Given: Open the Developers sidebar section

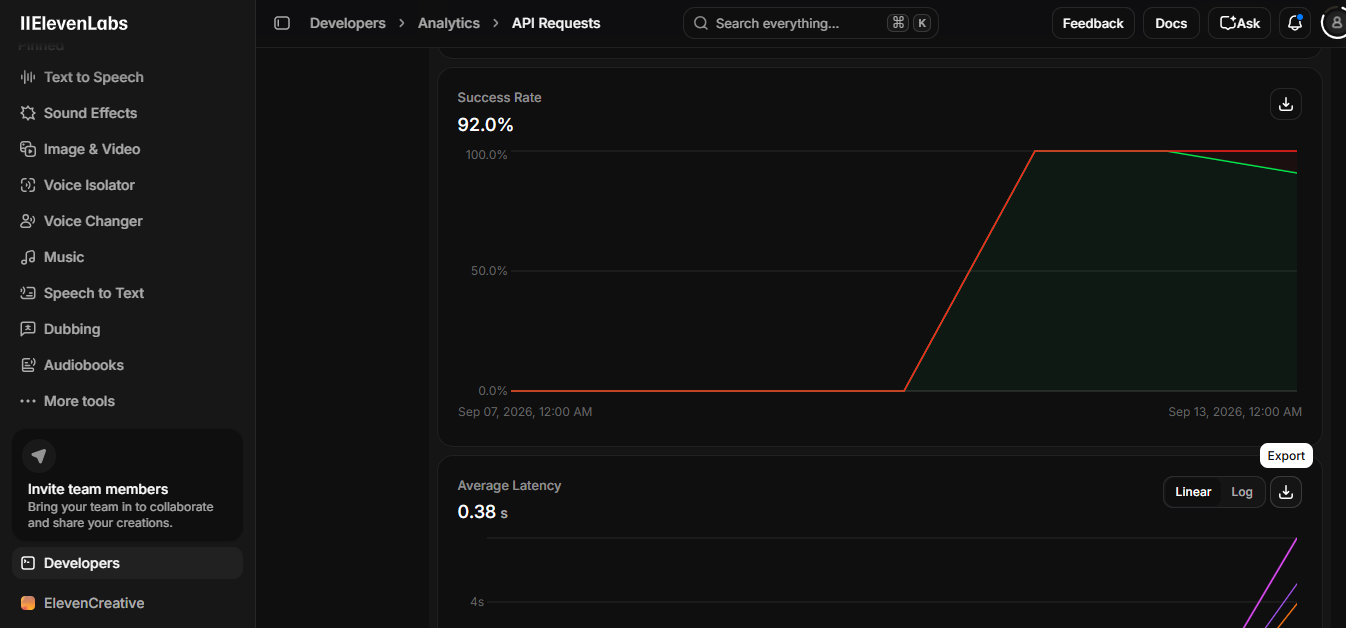Looking at the screenshot, I should tap(127, 563).
